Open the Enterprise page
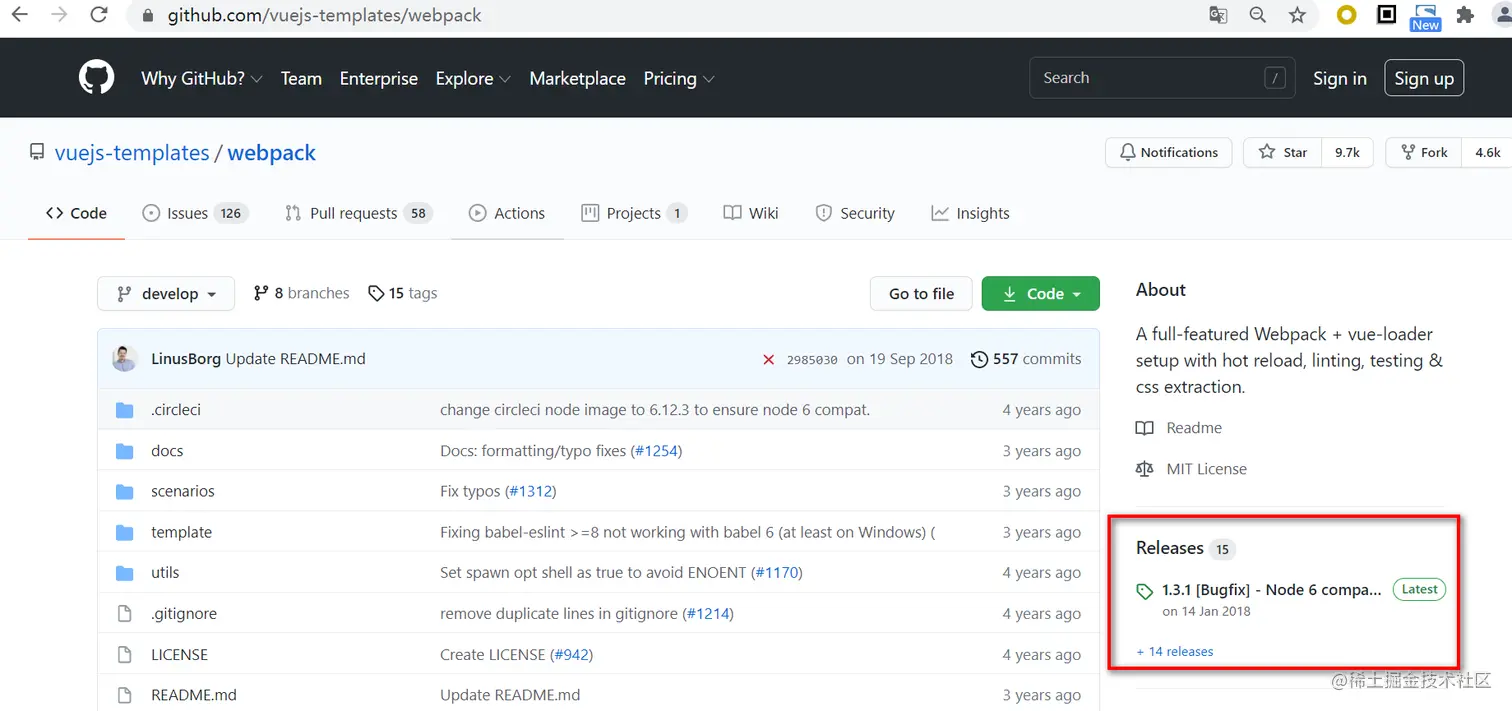 click(379, 78)
